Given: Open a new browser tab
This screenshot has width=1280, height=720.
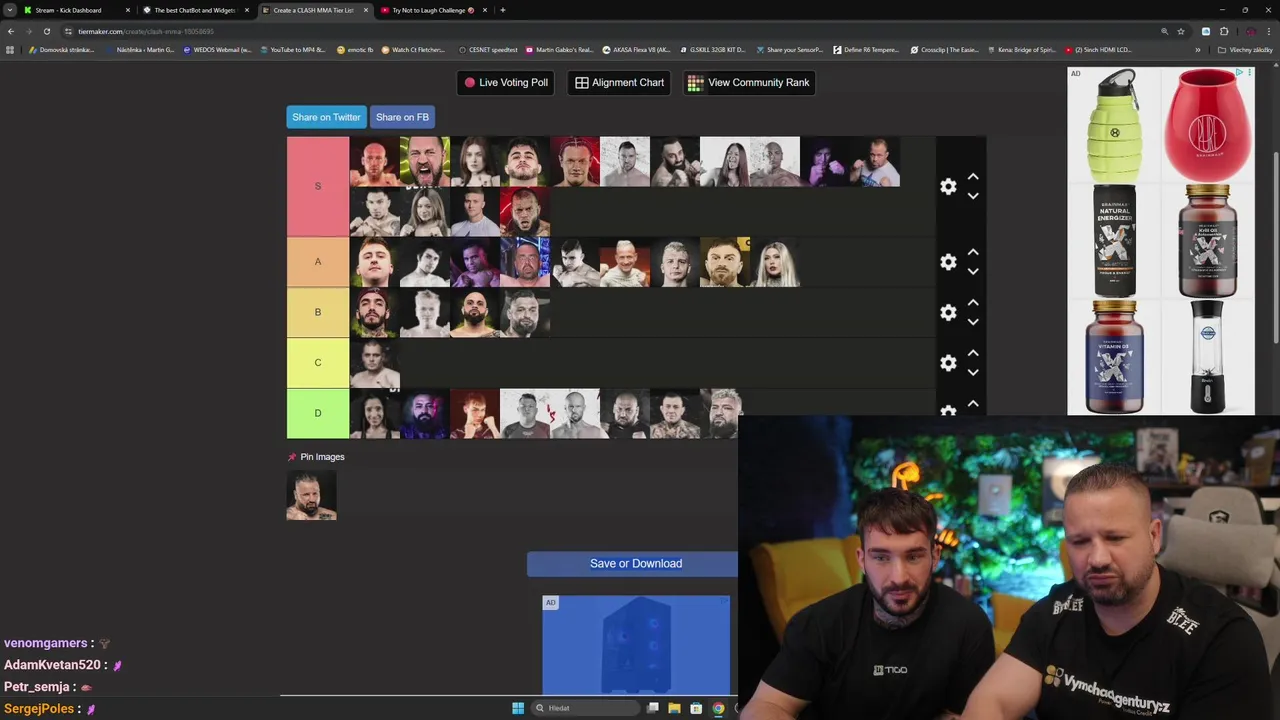Looking at the screenshot, I should 502,10.
